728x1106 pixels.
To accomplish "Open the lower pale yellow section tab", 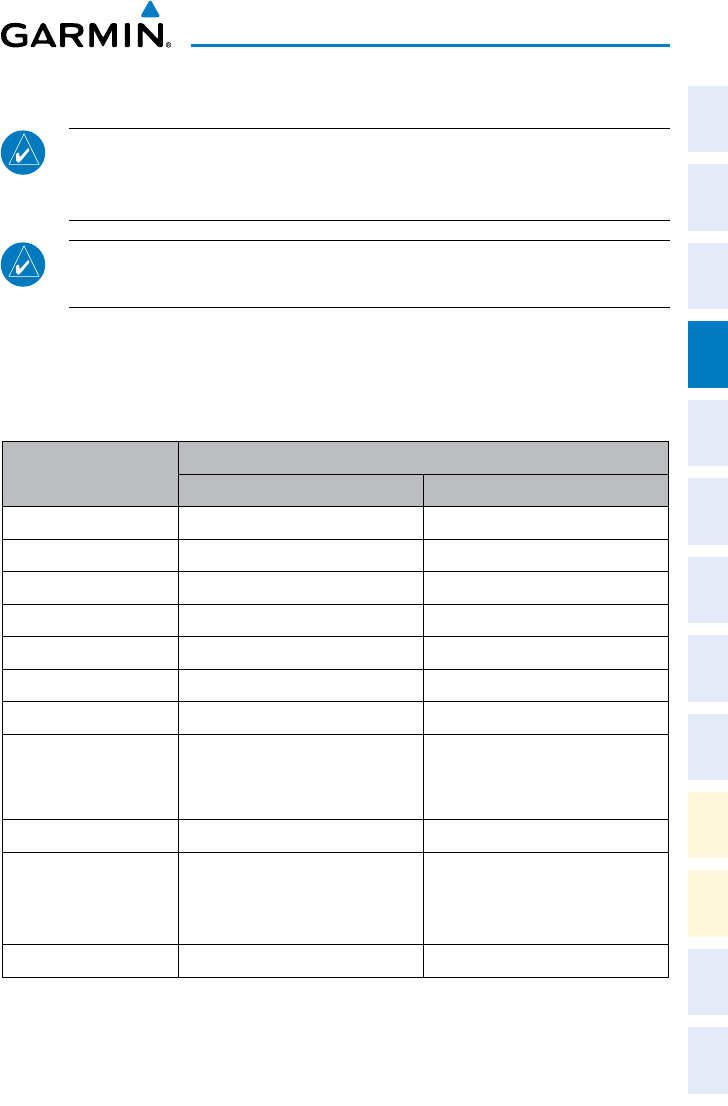I will (x=708, y=904).
